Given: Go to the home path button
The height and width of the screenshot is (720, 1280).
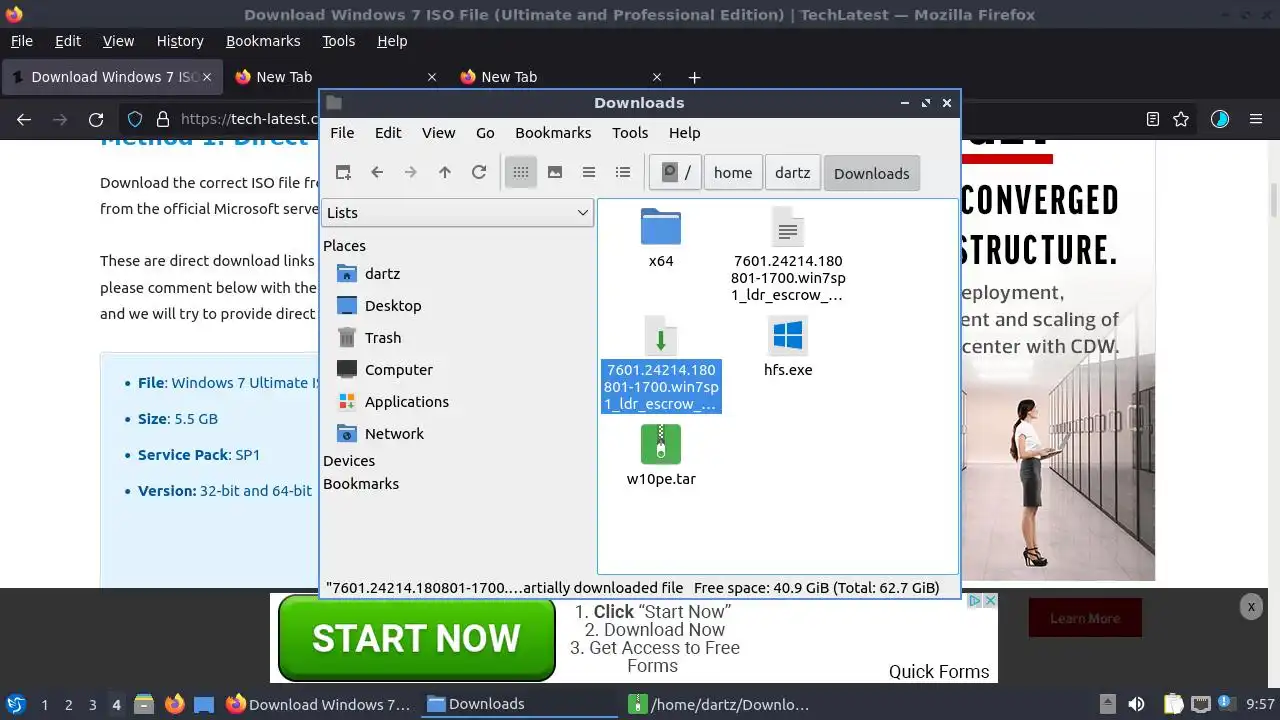Looking at the screenshot, I should click(x=733, y=172).
